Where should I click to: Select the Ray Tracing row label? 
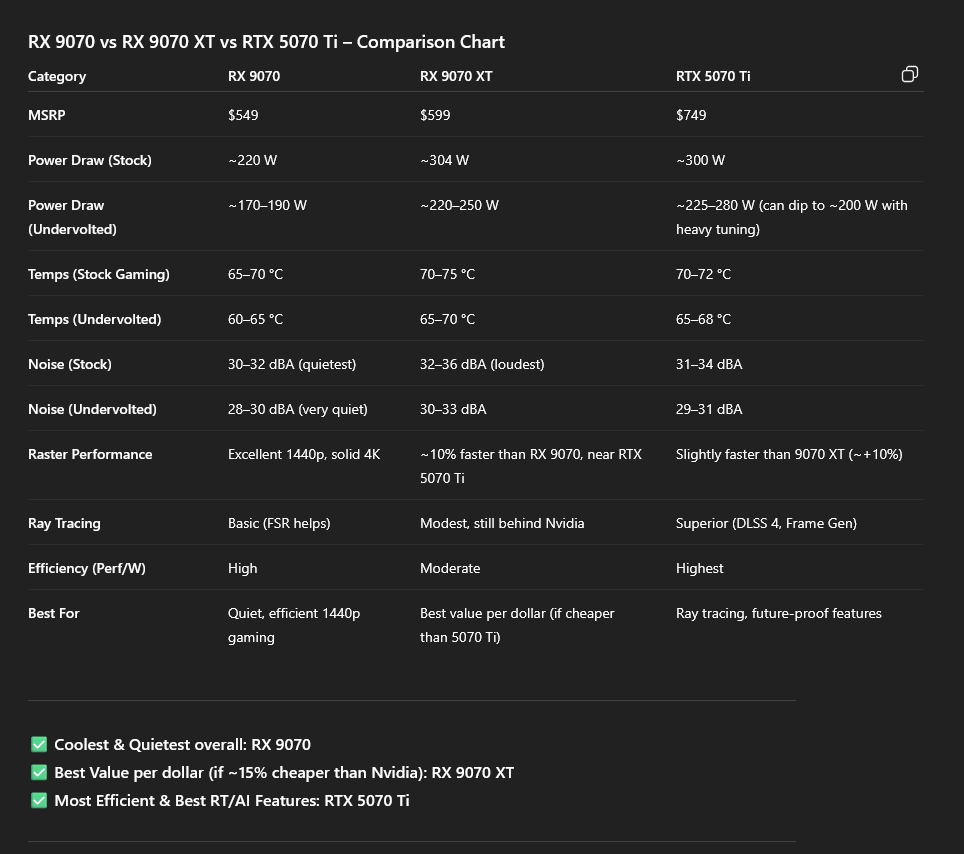[65, 524]
